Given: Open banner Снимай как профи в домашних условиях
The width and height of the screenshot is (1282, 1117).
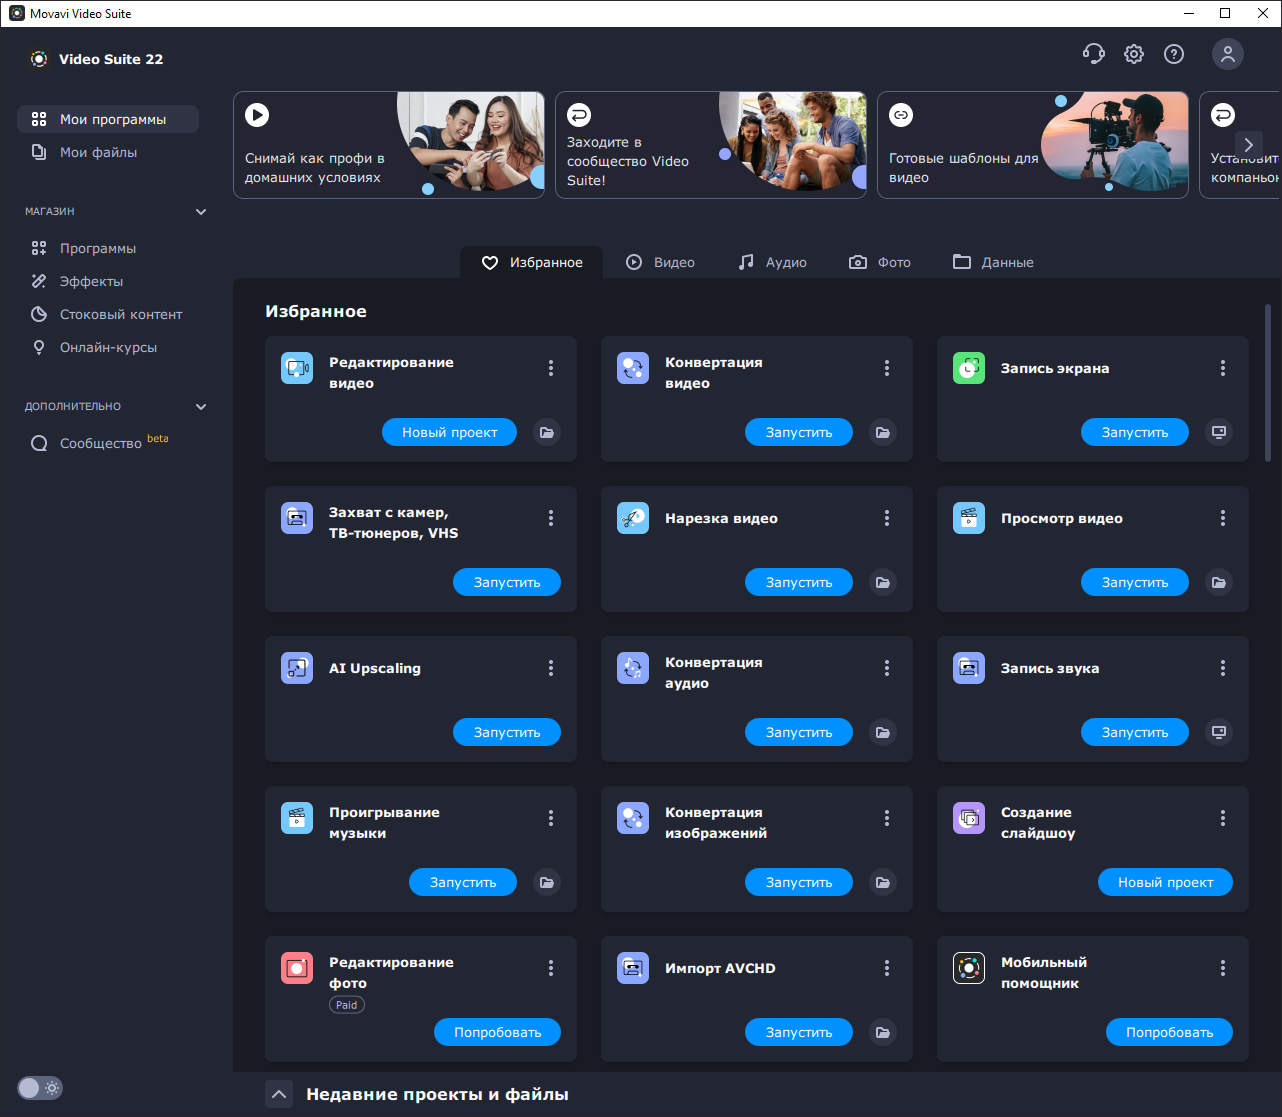Looking at the screenshot, I should [389, 145].
